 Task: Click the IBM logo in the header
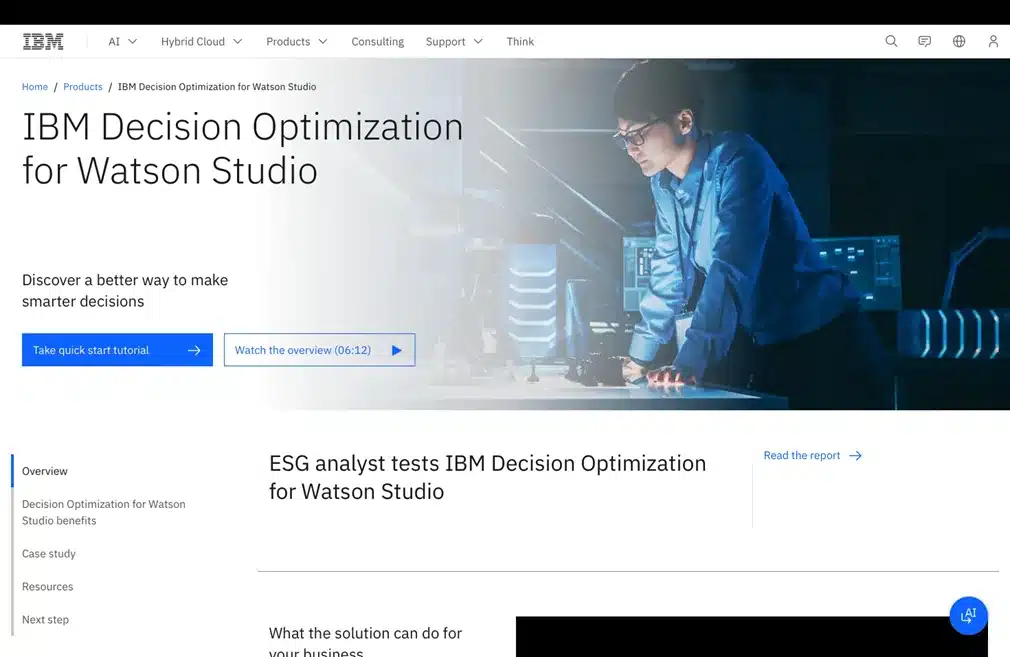[x=43, y=42]
